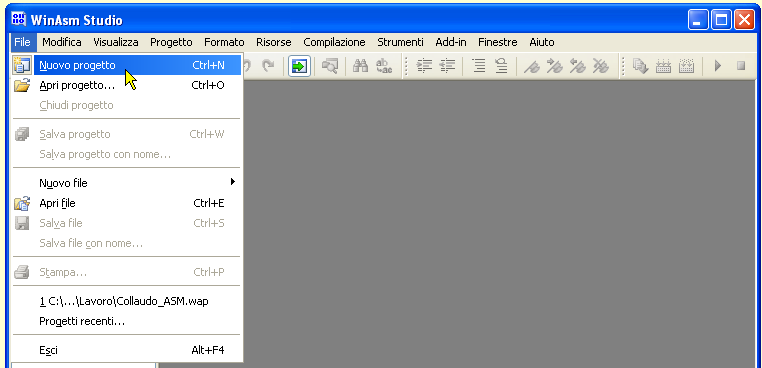Screen dimensions: 762x368
Task: Click the green arrow toolbar button
Action: click(299, 66)
